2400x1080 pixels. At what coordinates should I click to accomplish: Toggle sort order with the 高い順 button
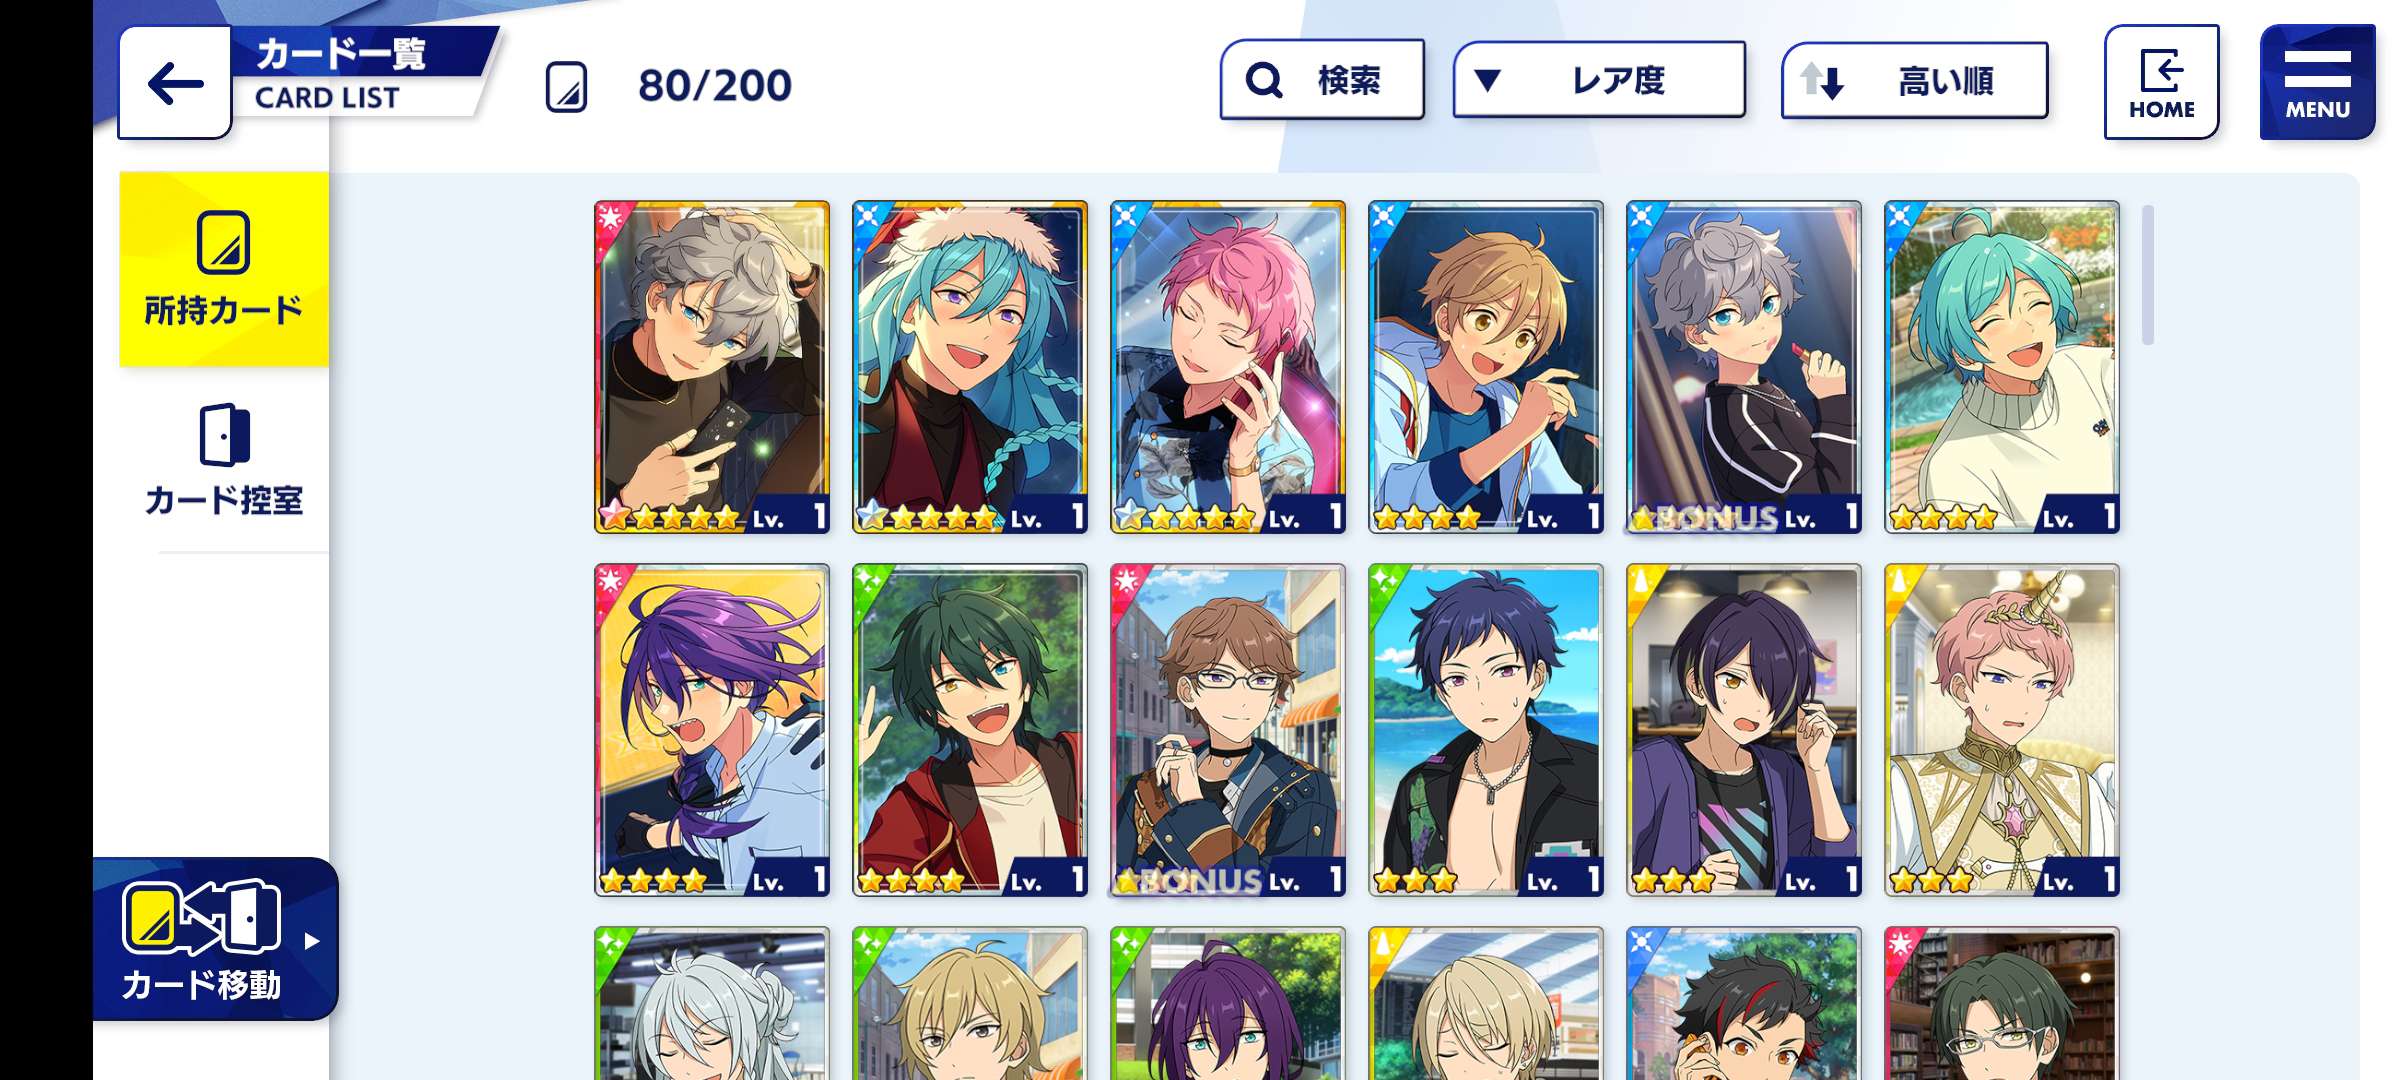(1914, 81)
